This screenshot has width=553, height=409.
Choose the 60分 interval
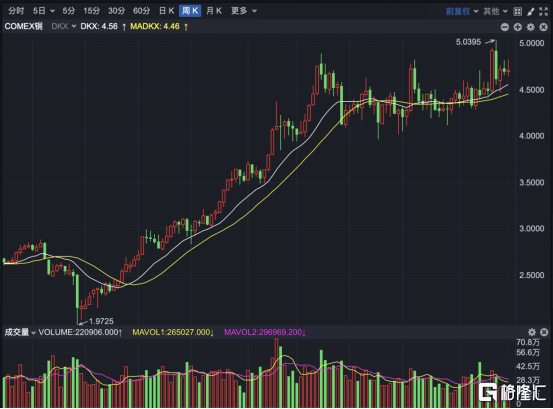click(141, 11)
